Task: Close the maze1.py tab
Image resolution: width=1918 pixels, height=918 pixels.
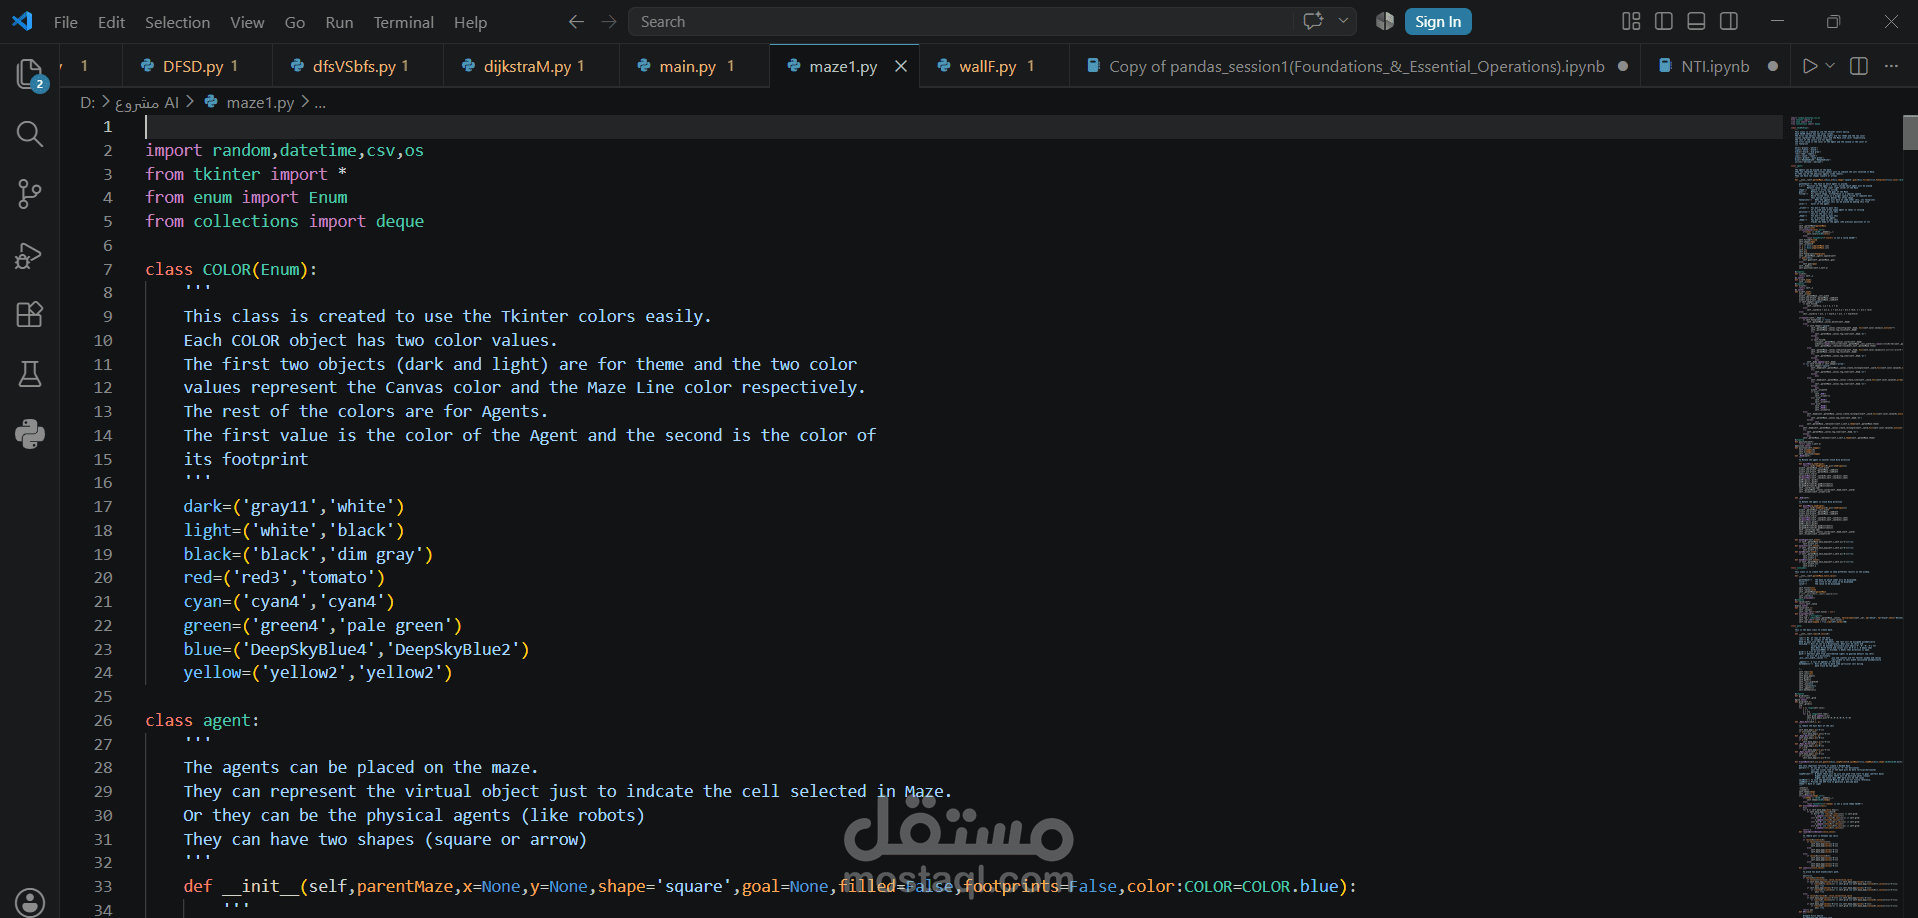Action: [901, 66]
